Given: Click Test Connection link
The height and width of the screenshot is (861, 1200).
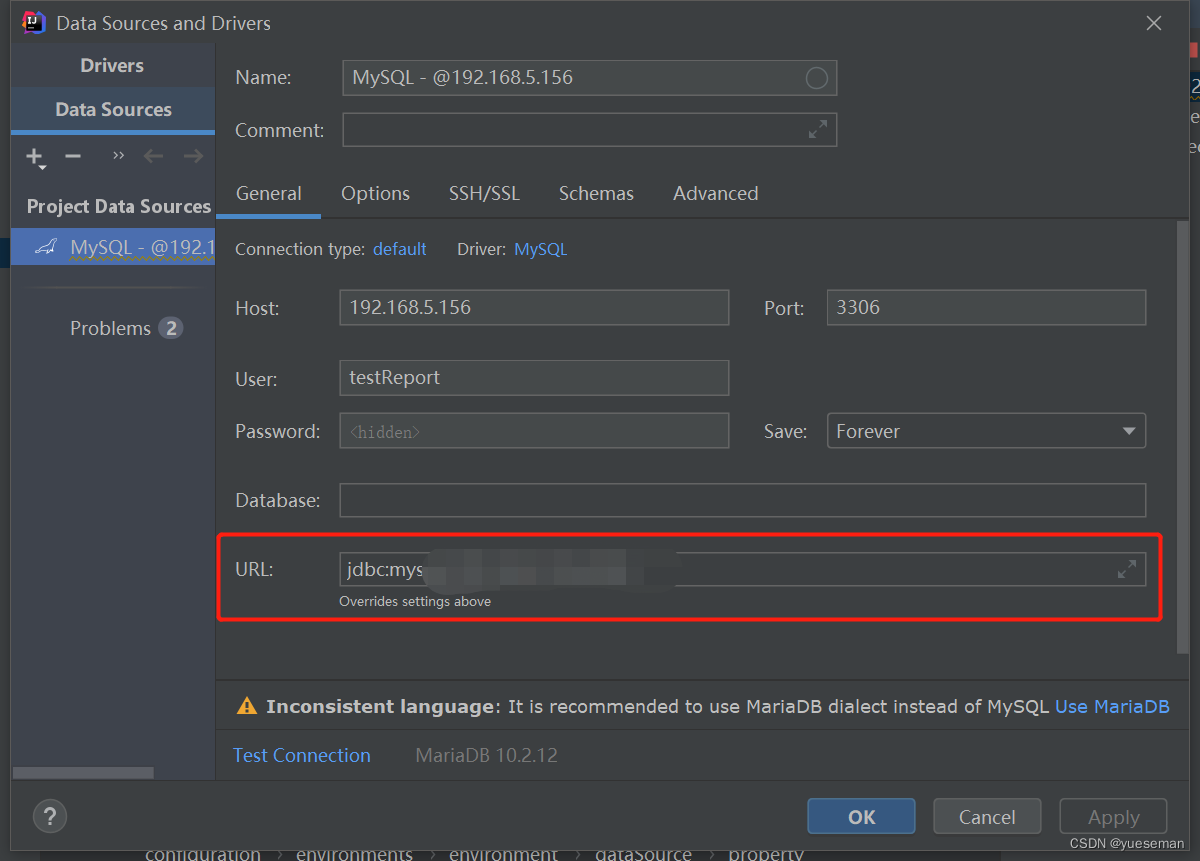Looking at the screenshot, I should (302, 755).
